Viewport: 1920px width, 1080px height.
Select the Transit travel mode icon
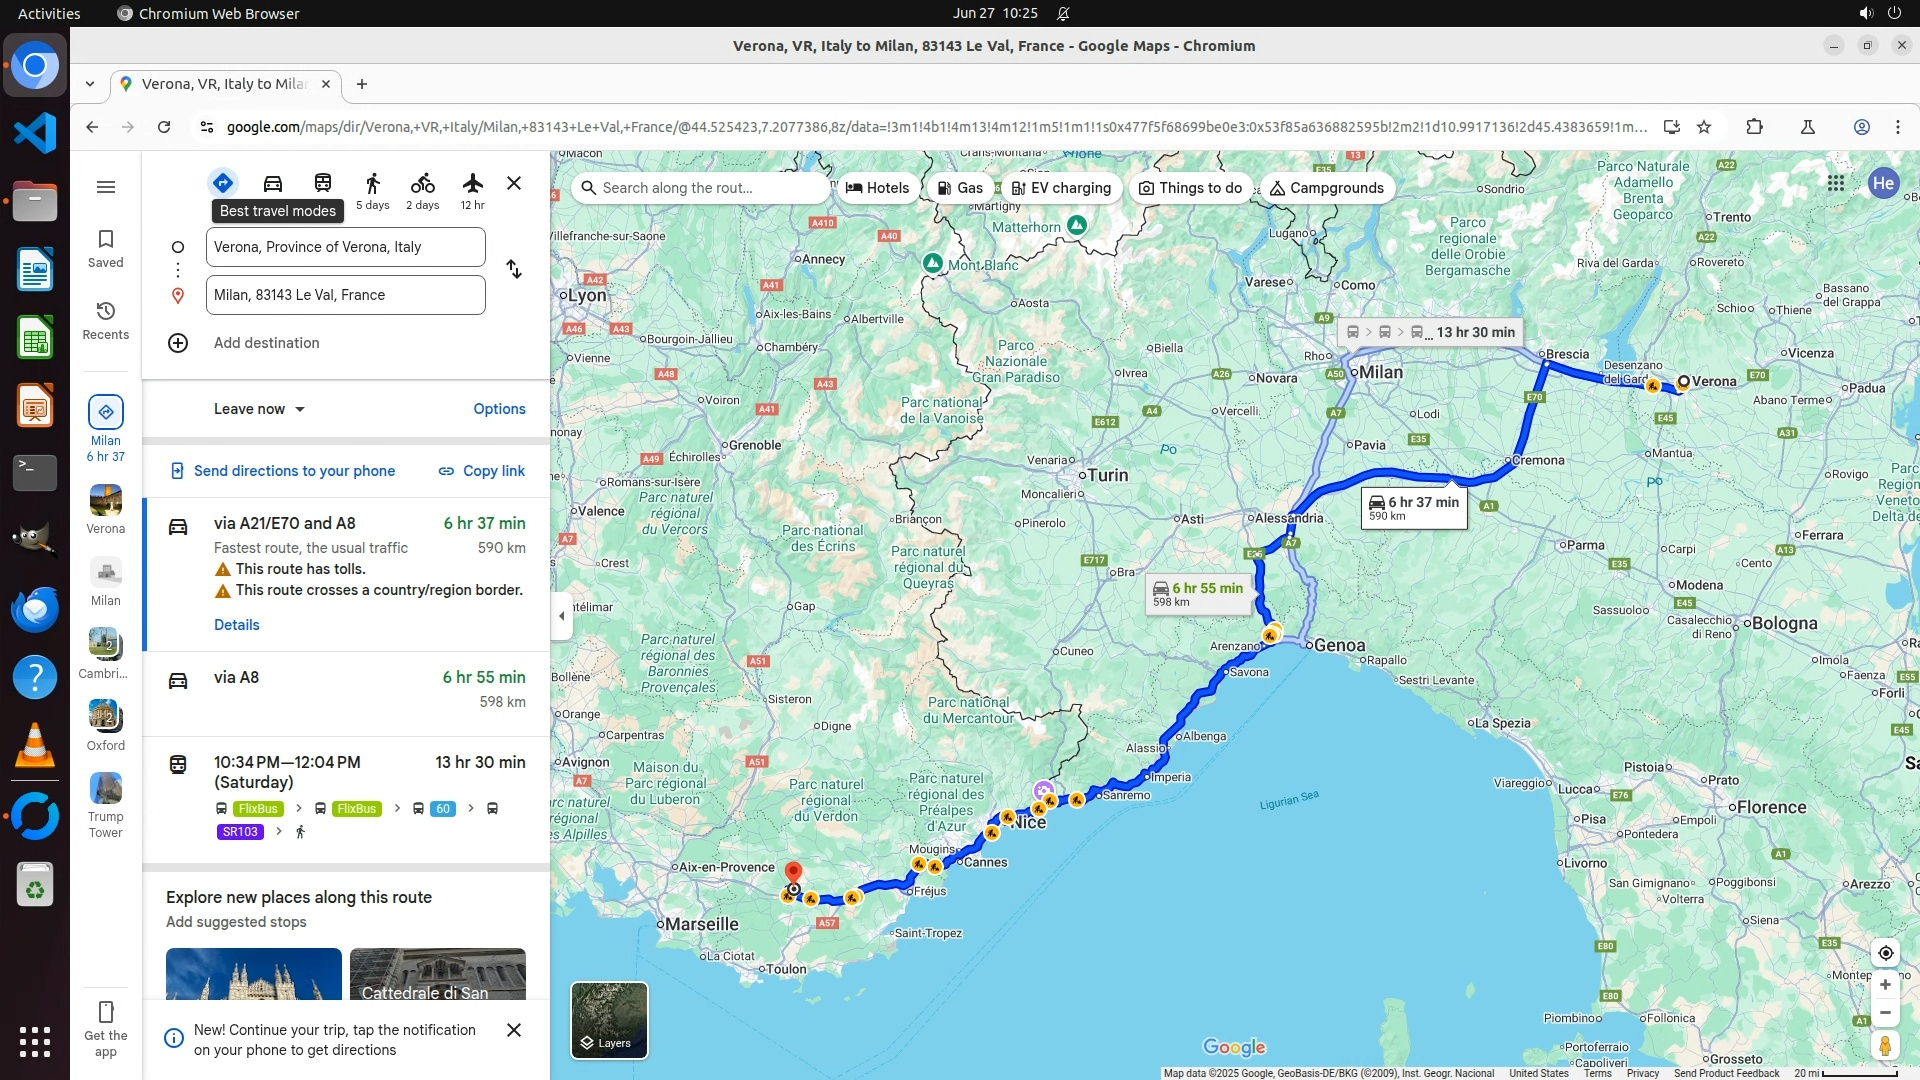coord(323,183)
